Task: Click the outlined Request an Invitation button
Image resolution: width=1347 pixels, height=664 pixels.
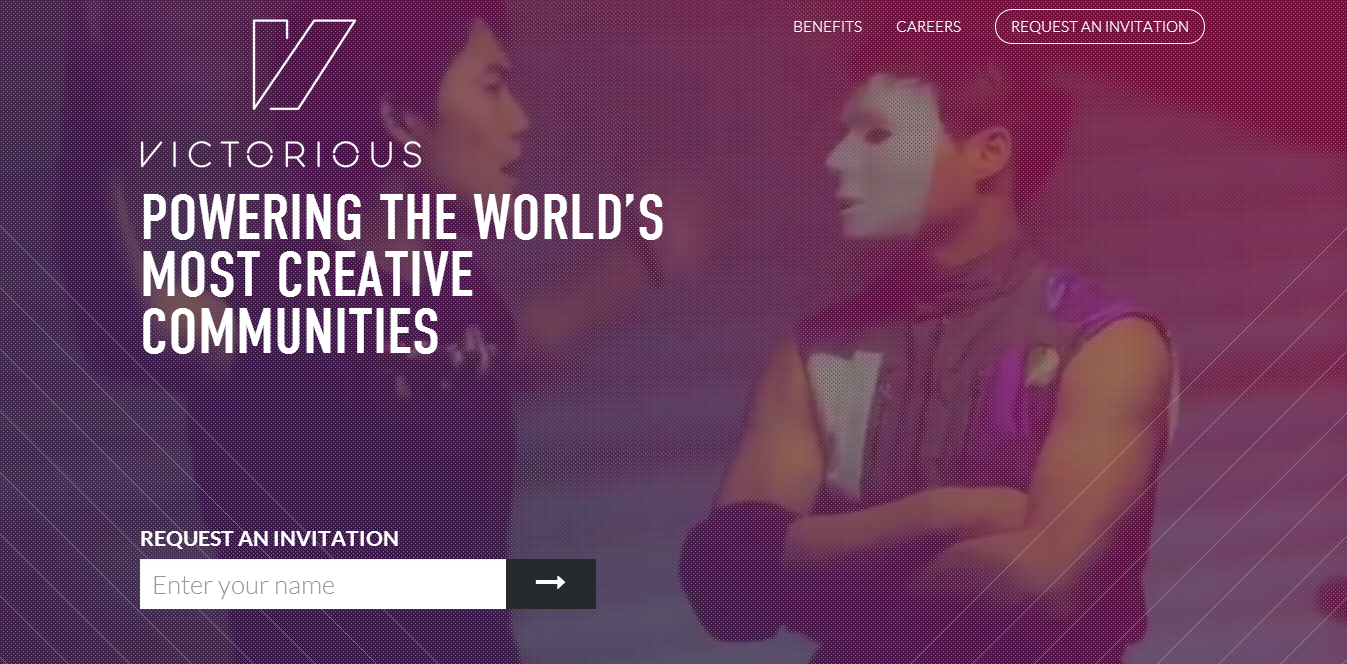Action: [x=1100, y=27]
